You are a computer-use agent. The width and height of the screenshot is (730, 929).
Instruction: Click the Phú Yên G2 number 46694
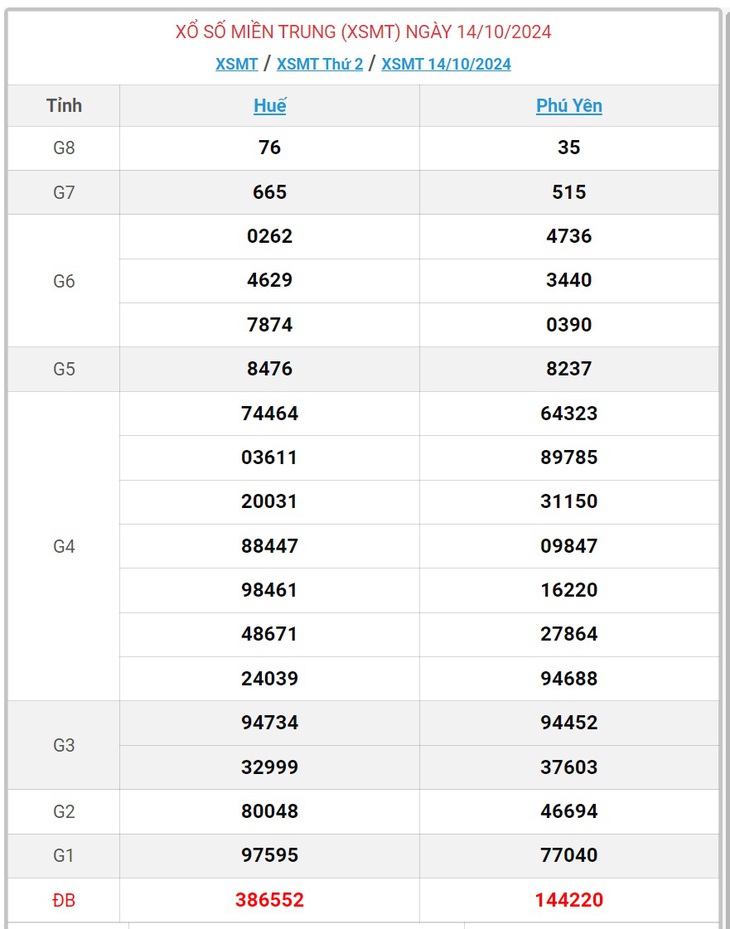(x=569, y=811)
